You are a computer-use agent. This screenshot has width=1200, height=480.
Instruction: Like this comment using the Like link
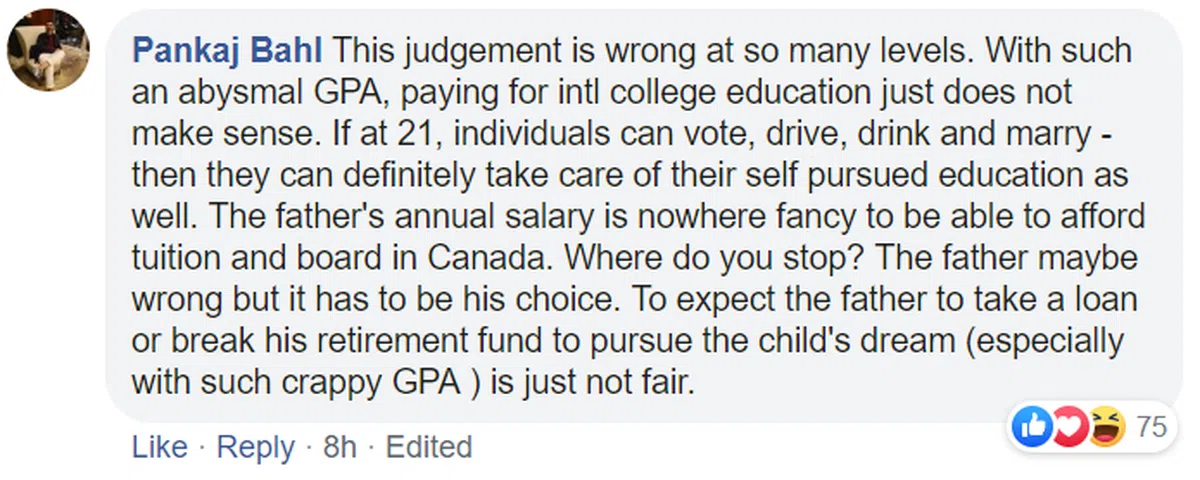click(159, 447)
